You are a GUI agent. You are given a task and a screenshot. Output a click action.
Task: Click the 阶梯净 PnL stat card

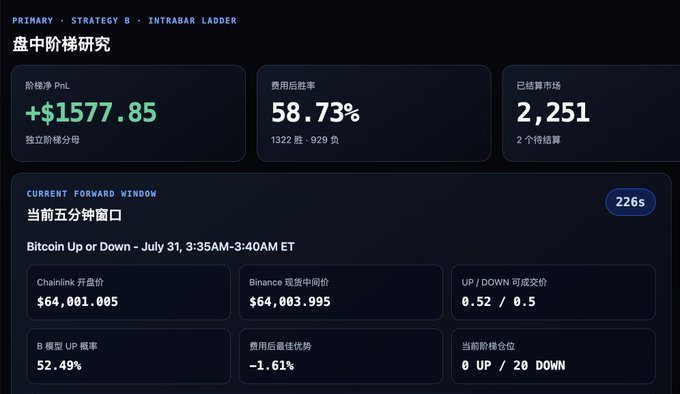coord(128,114)
